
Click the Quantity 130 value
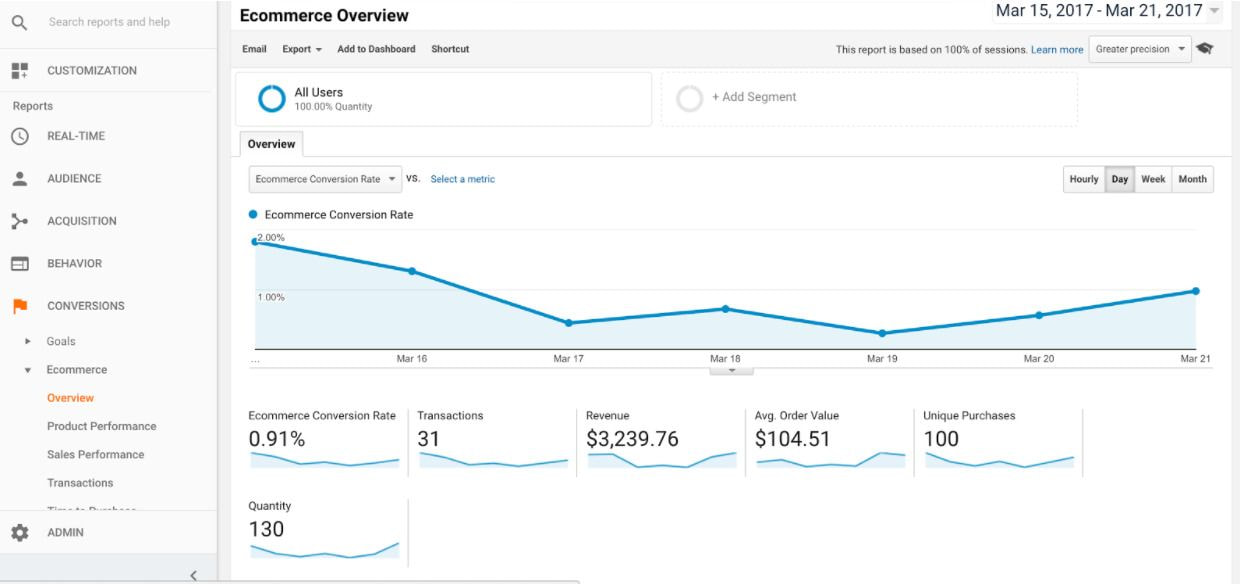pyautogui.click(x=266, y=529)
